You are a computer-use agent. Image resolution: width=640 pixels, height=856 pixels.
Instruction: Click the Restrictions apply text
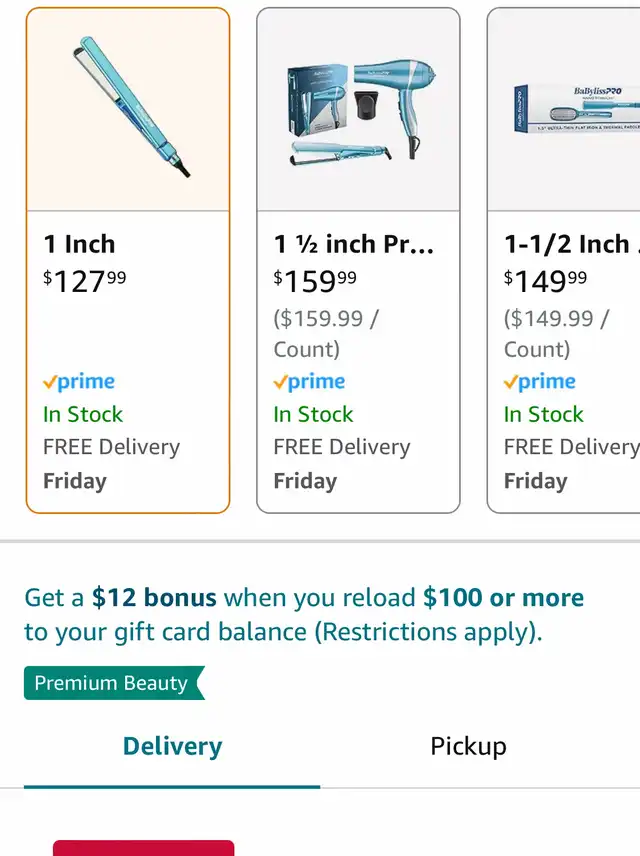pyautogui.click(x=429, y=632)
